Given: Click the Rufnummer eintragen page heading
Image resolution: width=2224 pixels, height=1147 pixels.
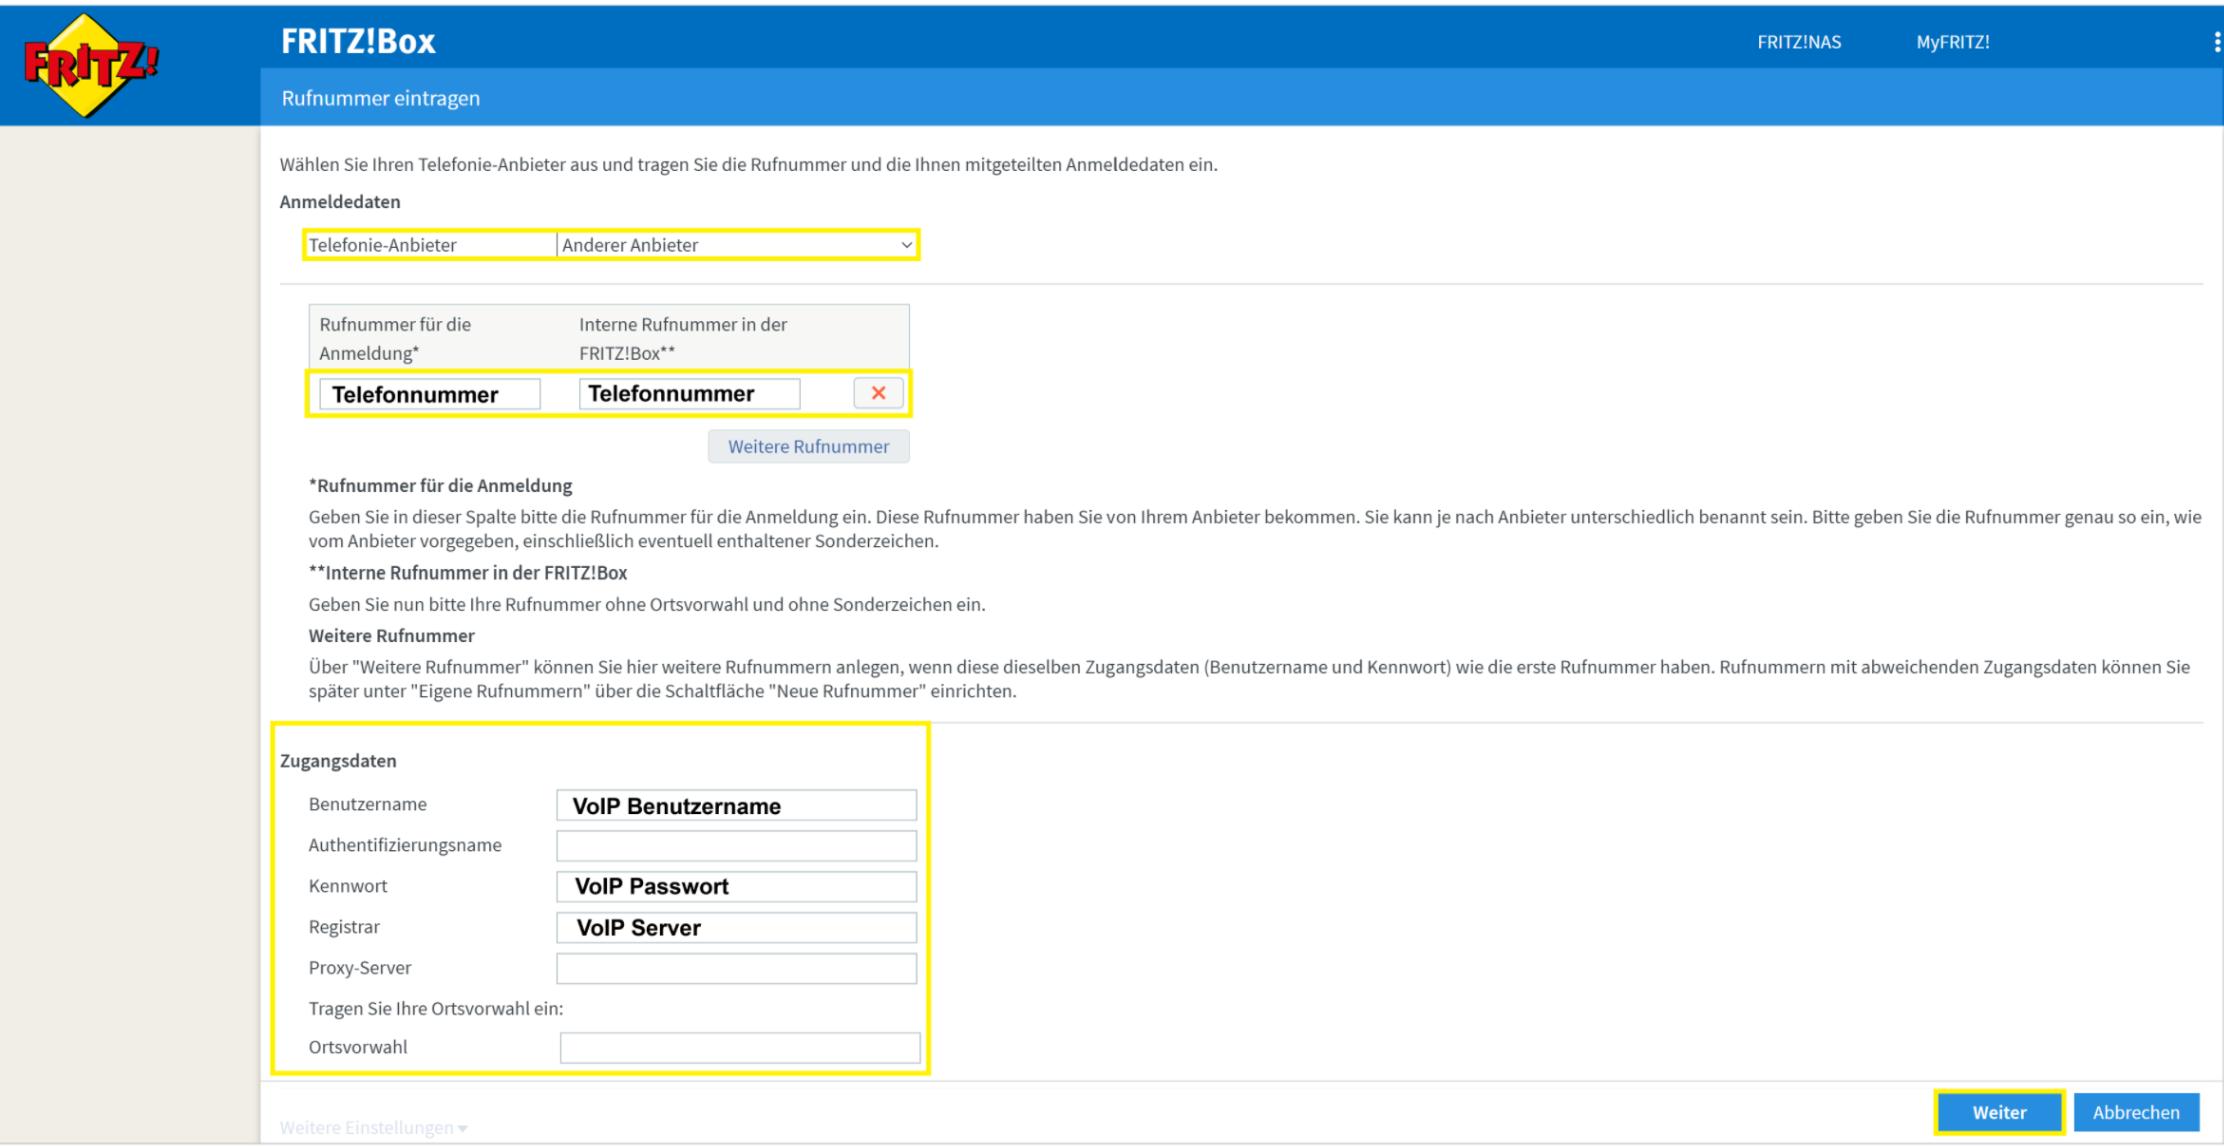Looking at the screenshot, I should [380, 98].
